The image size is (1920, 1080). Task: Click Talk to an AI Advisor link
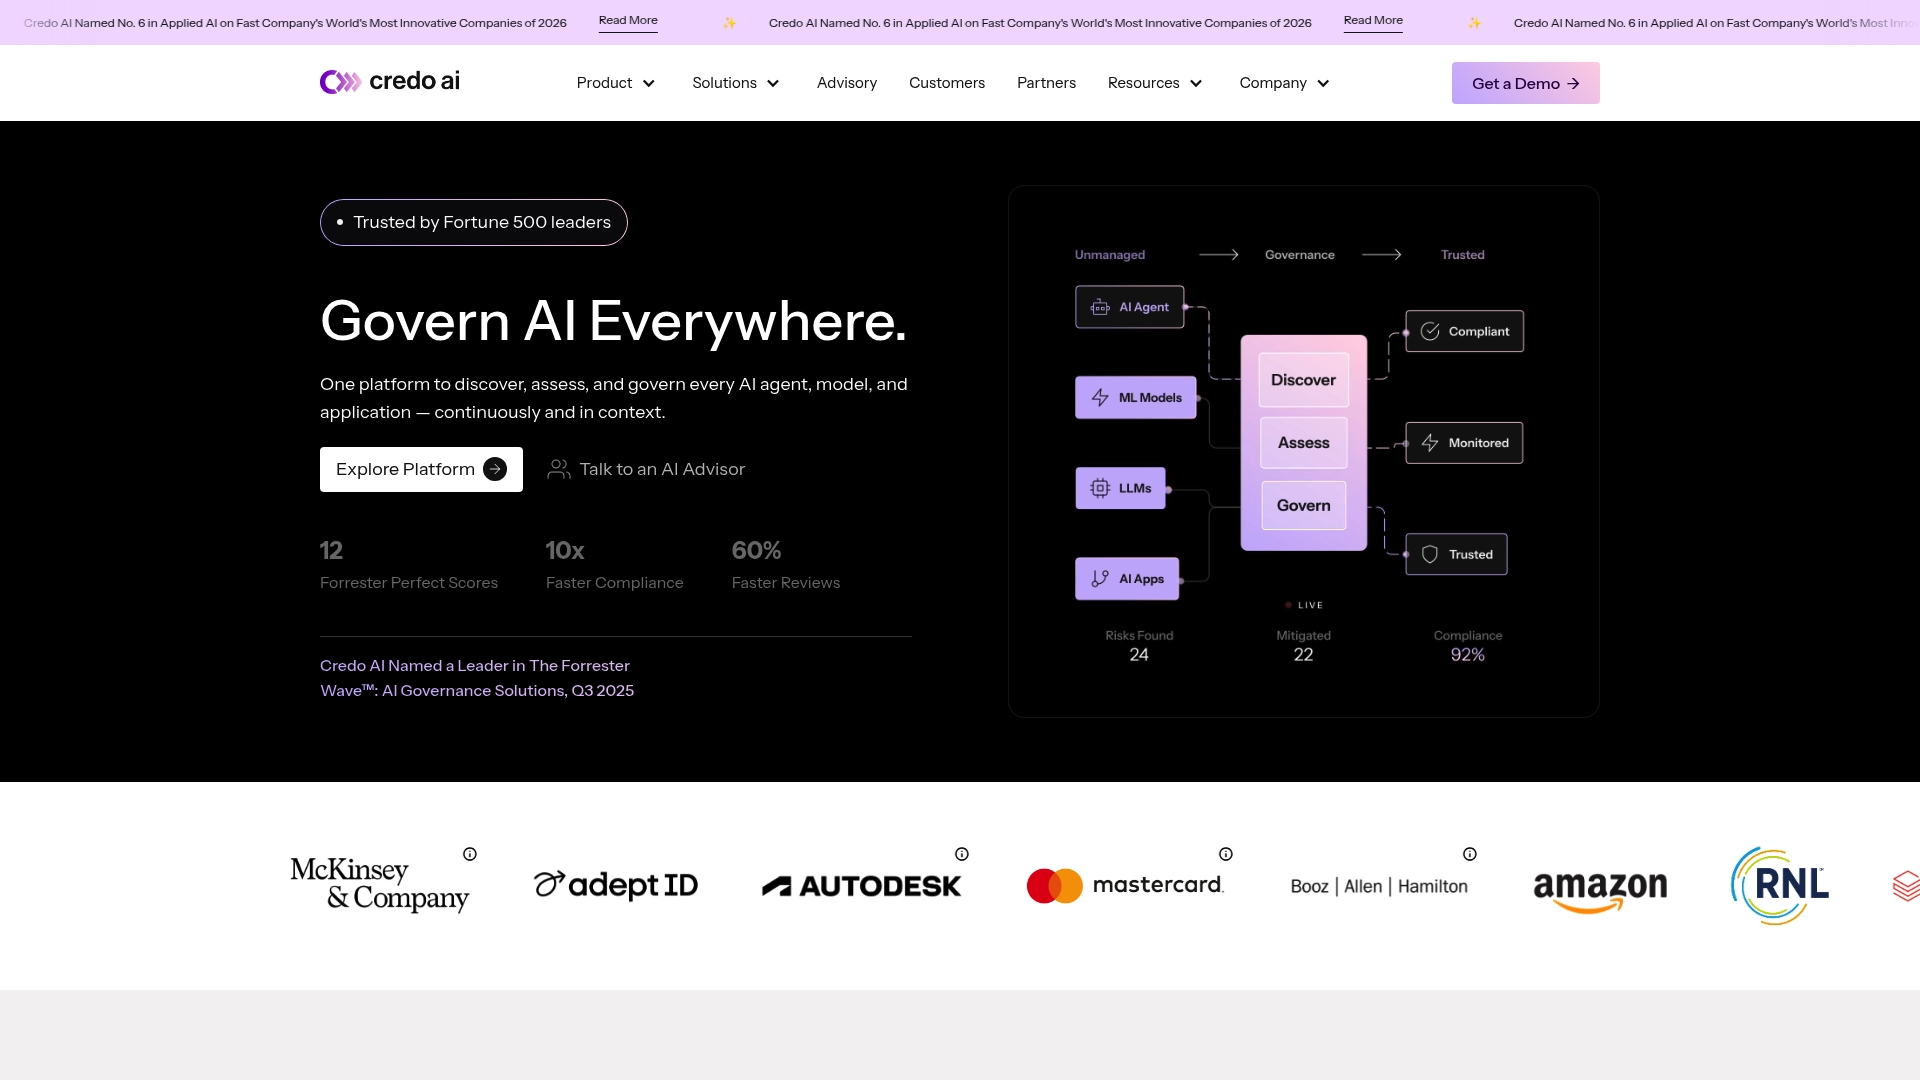coord(646,469)
